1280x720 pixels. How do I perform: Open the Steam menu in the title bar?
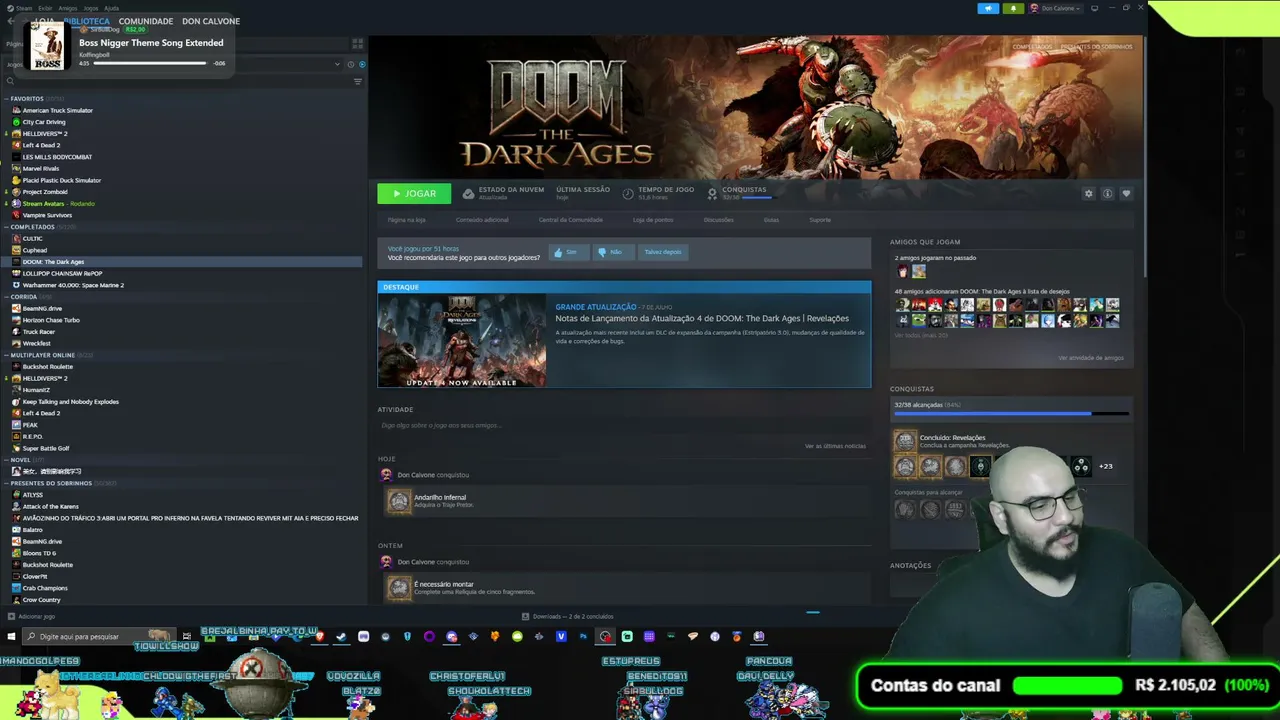coord(25,8)
